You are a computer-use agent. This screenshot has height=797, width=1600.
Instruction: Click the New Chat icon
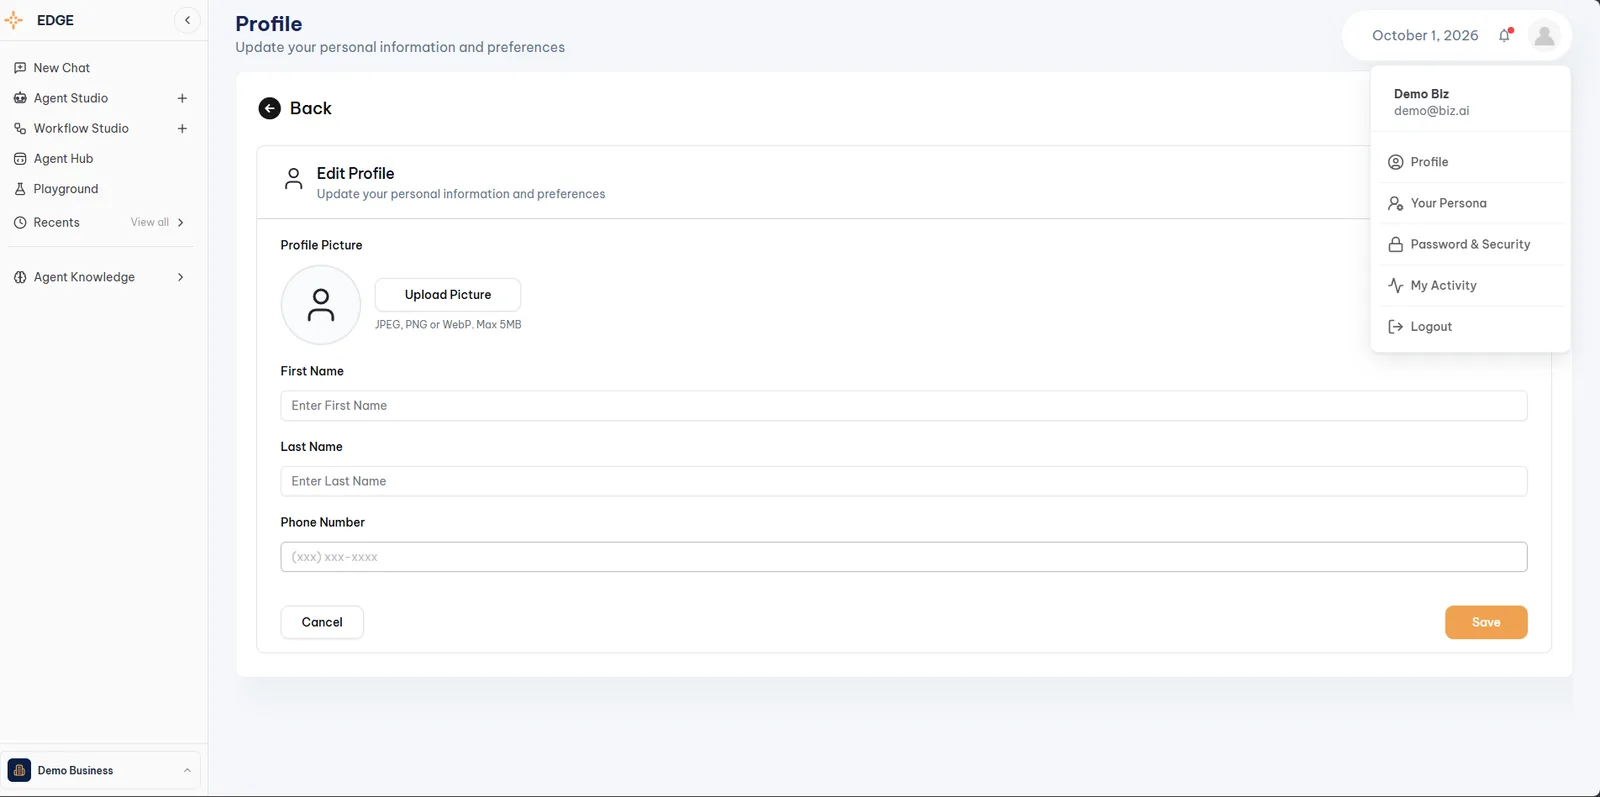click(20, 68)
